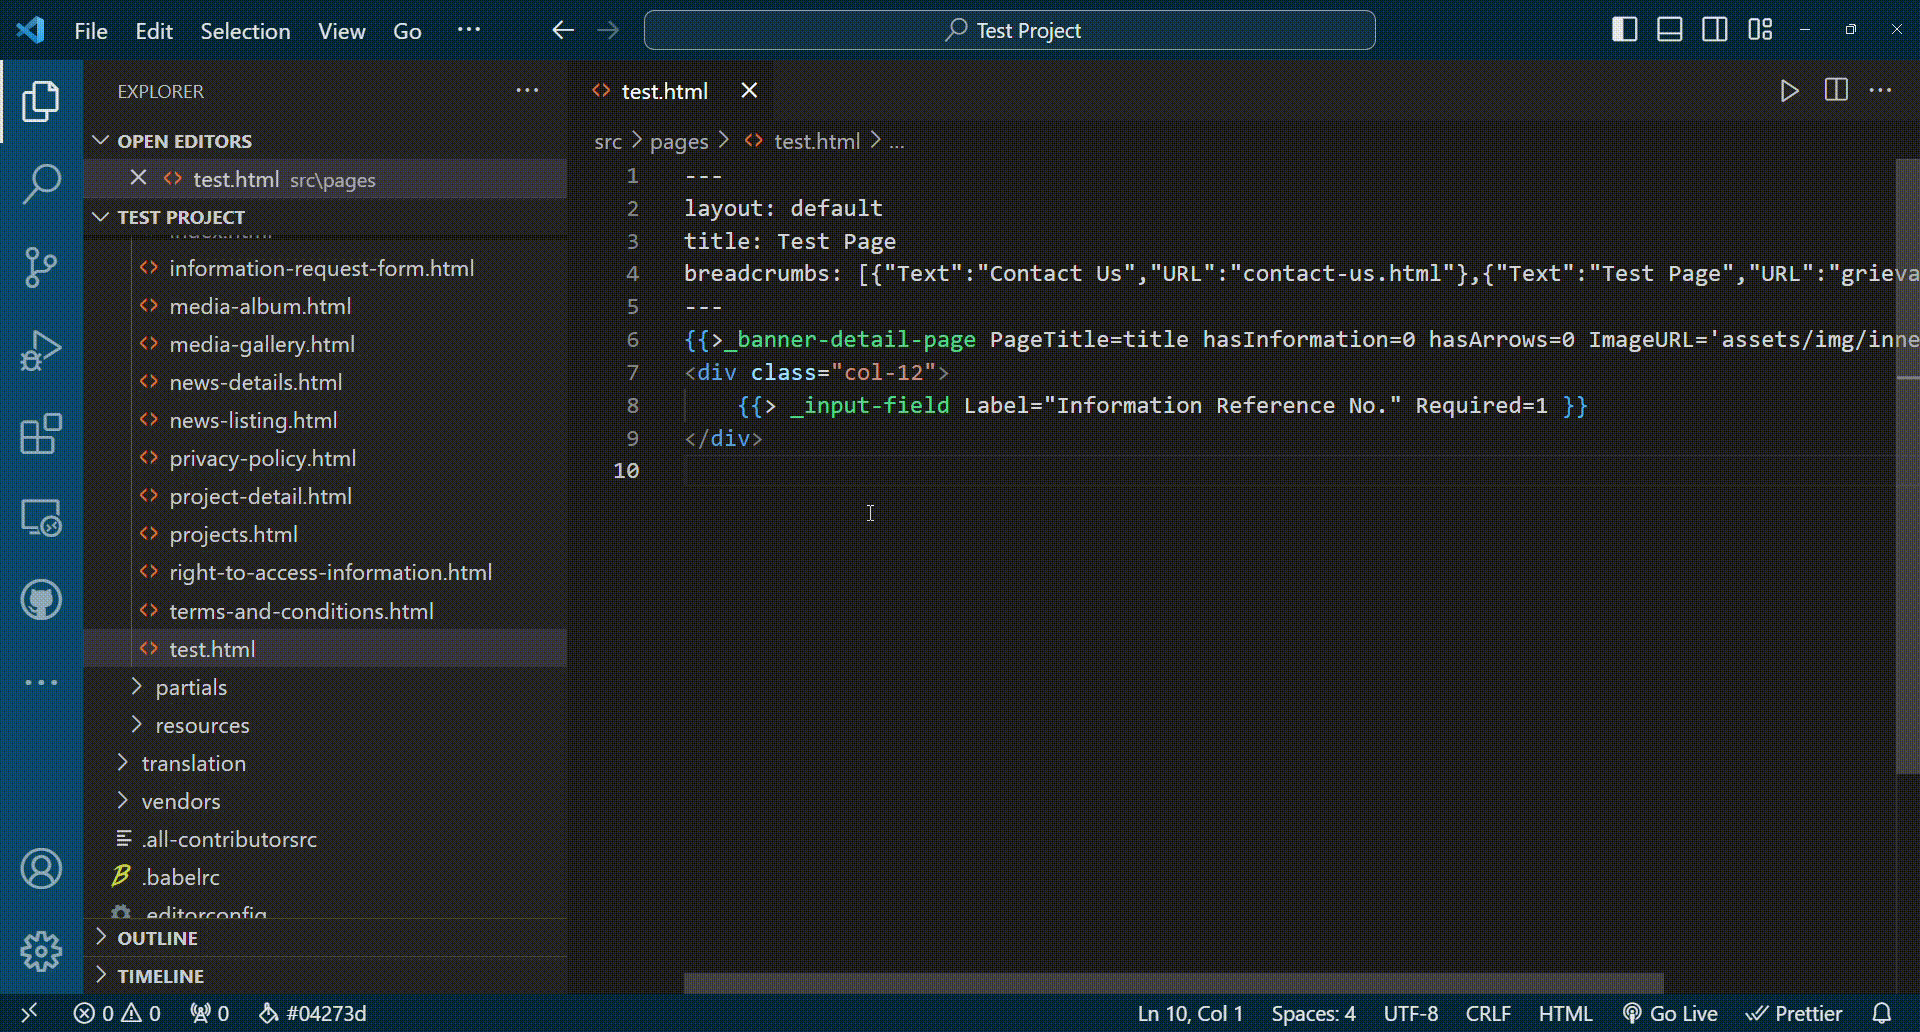Click the ports forwarded indicator showing 0
Viewport: 1920px width, 1032px height.
click(210, 1013)
